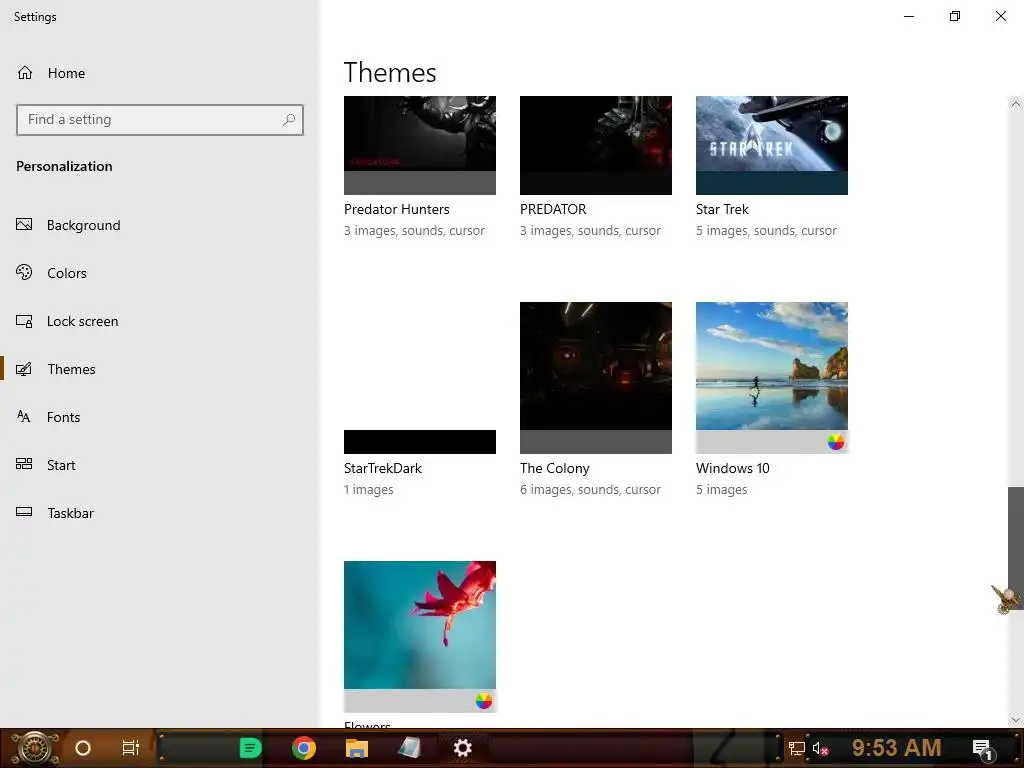Open the network tray icon

(797, 748)
